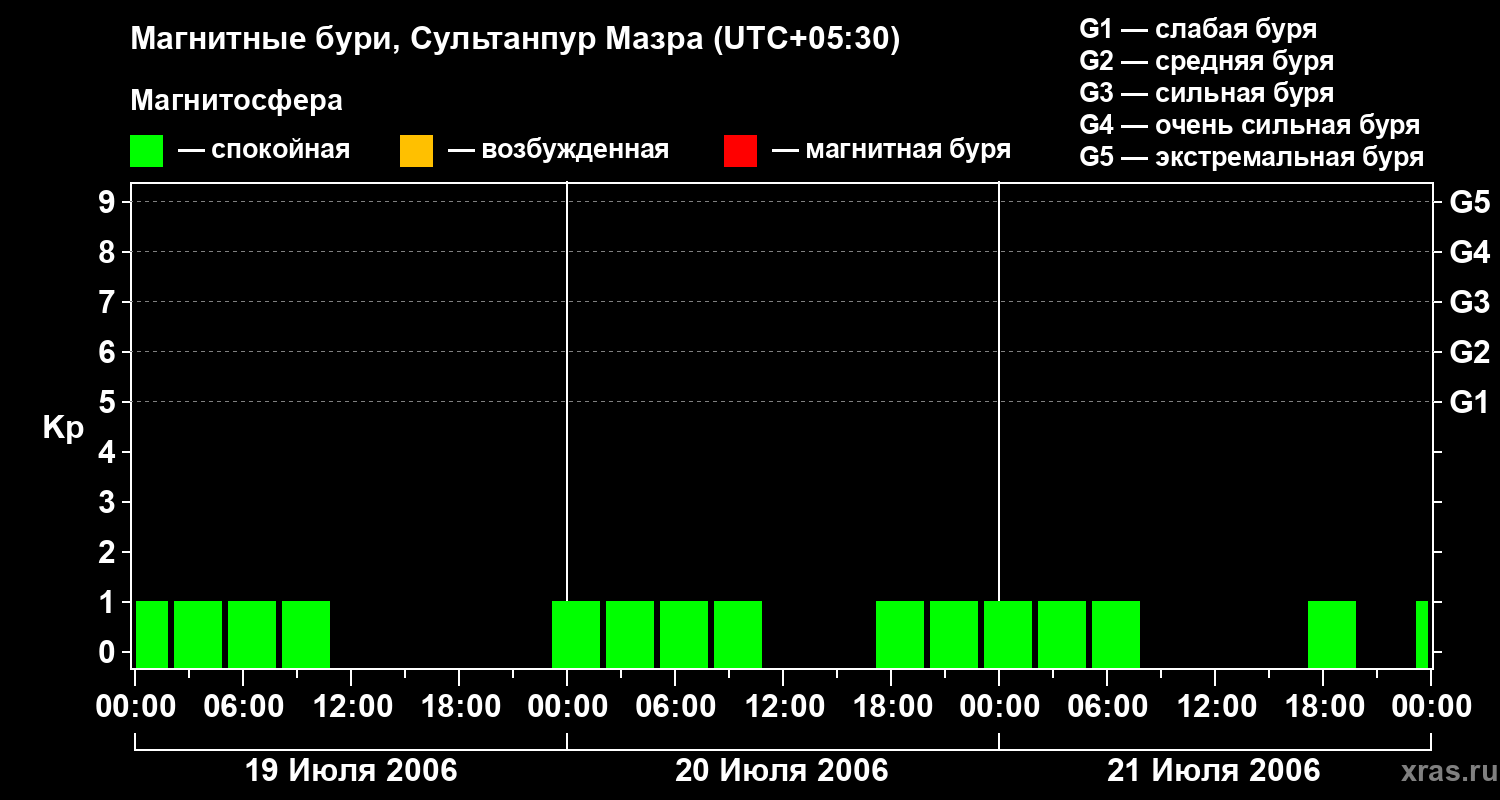
Task: Click the 'Kp' axis title
Action: click(62, 428)
